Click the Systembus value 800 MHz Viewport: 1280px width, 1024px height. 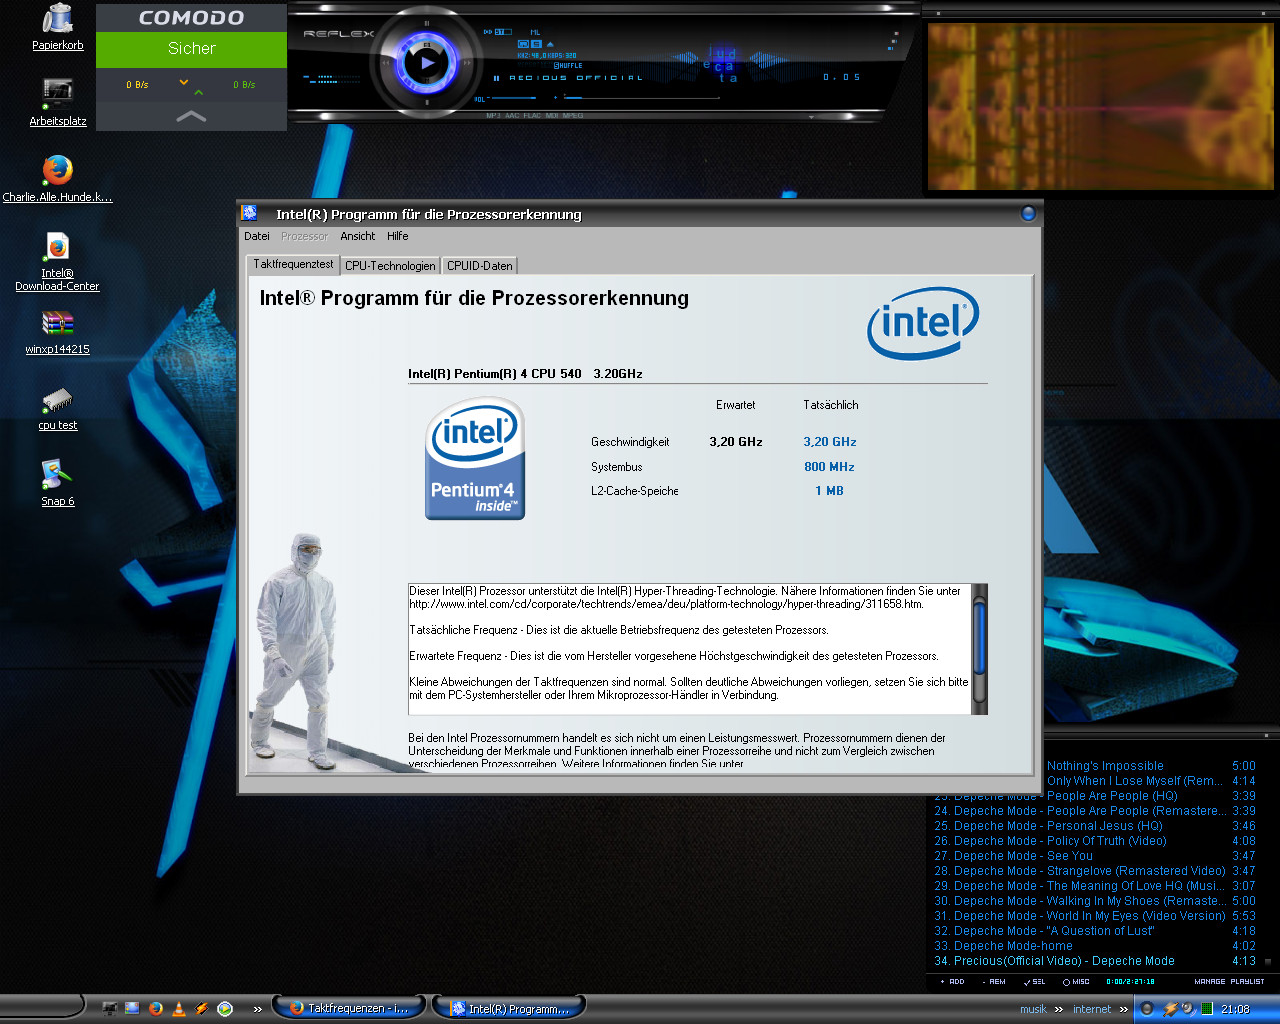tap(829, 467)
